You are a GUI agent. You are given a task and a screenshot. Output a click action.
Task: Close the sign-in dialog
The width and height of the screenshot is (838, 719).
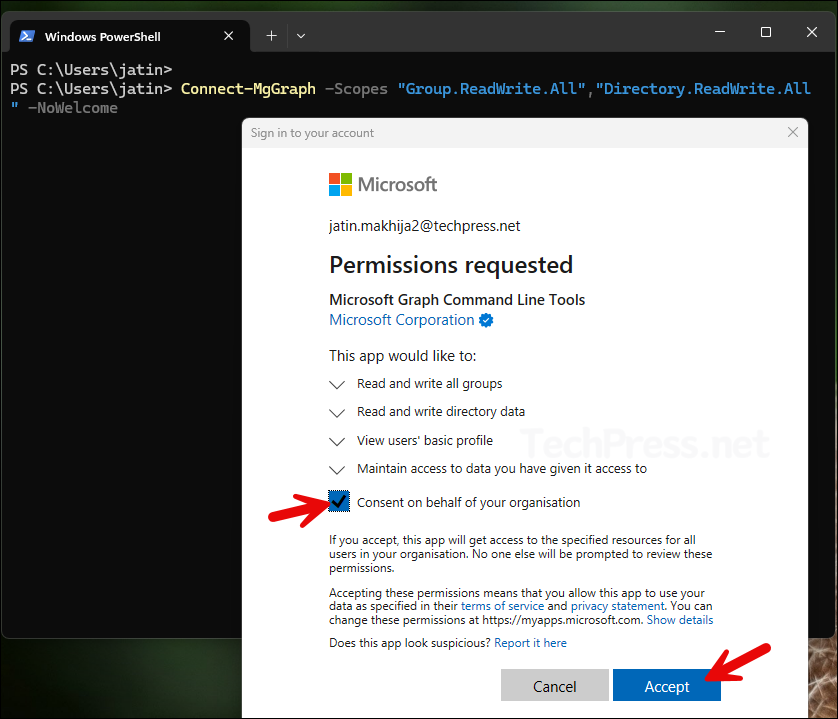click(x=793, y=132)
